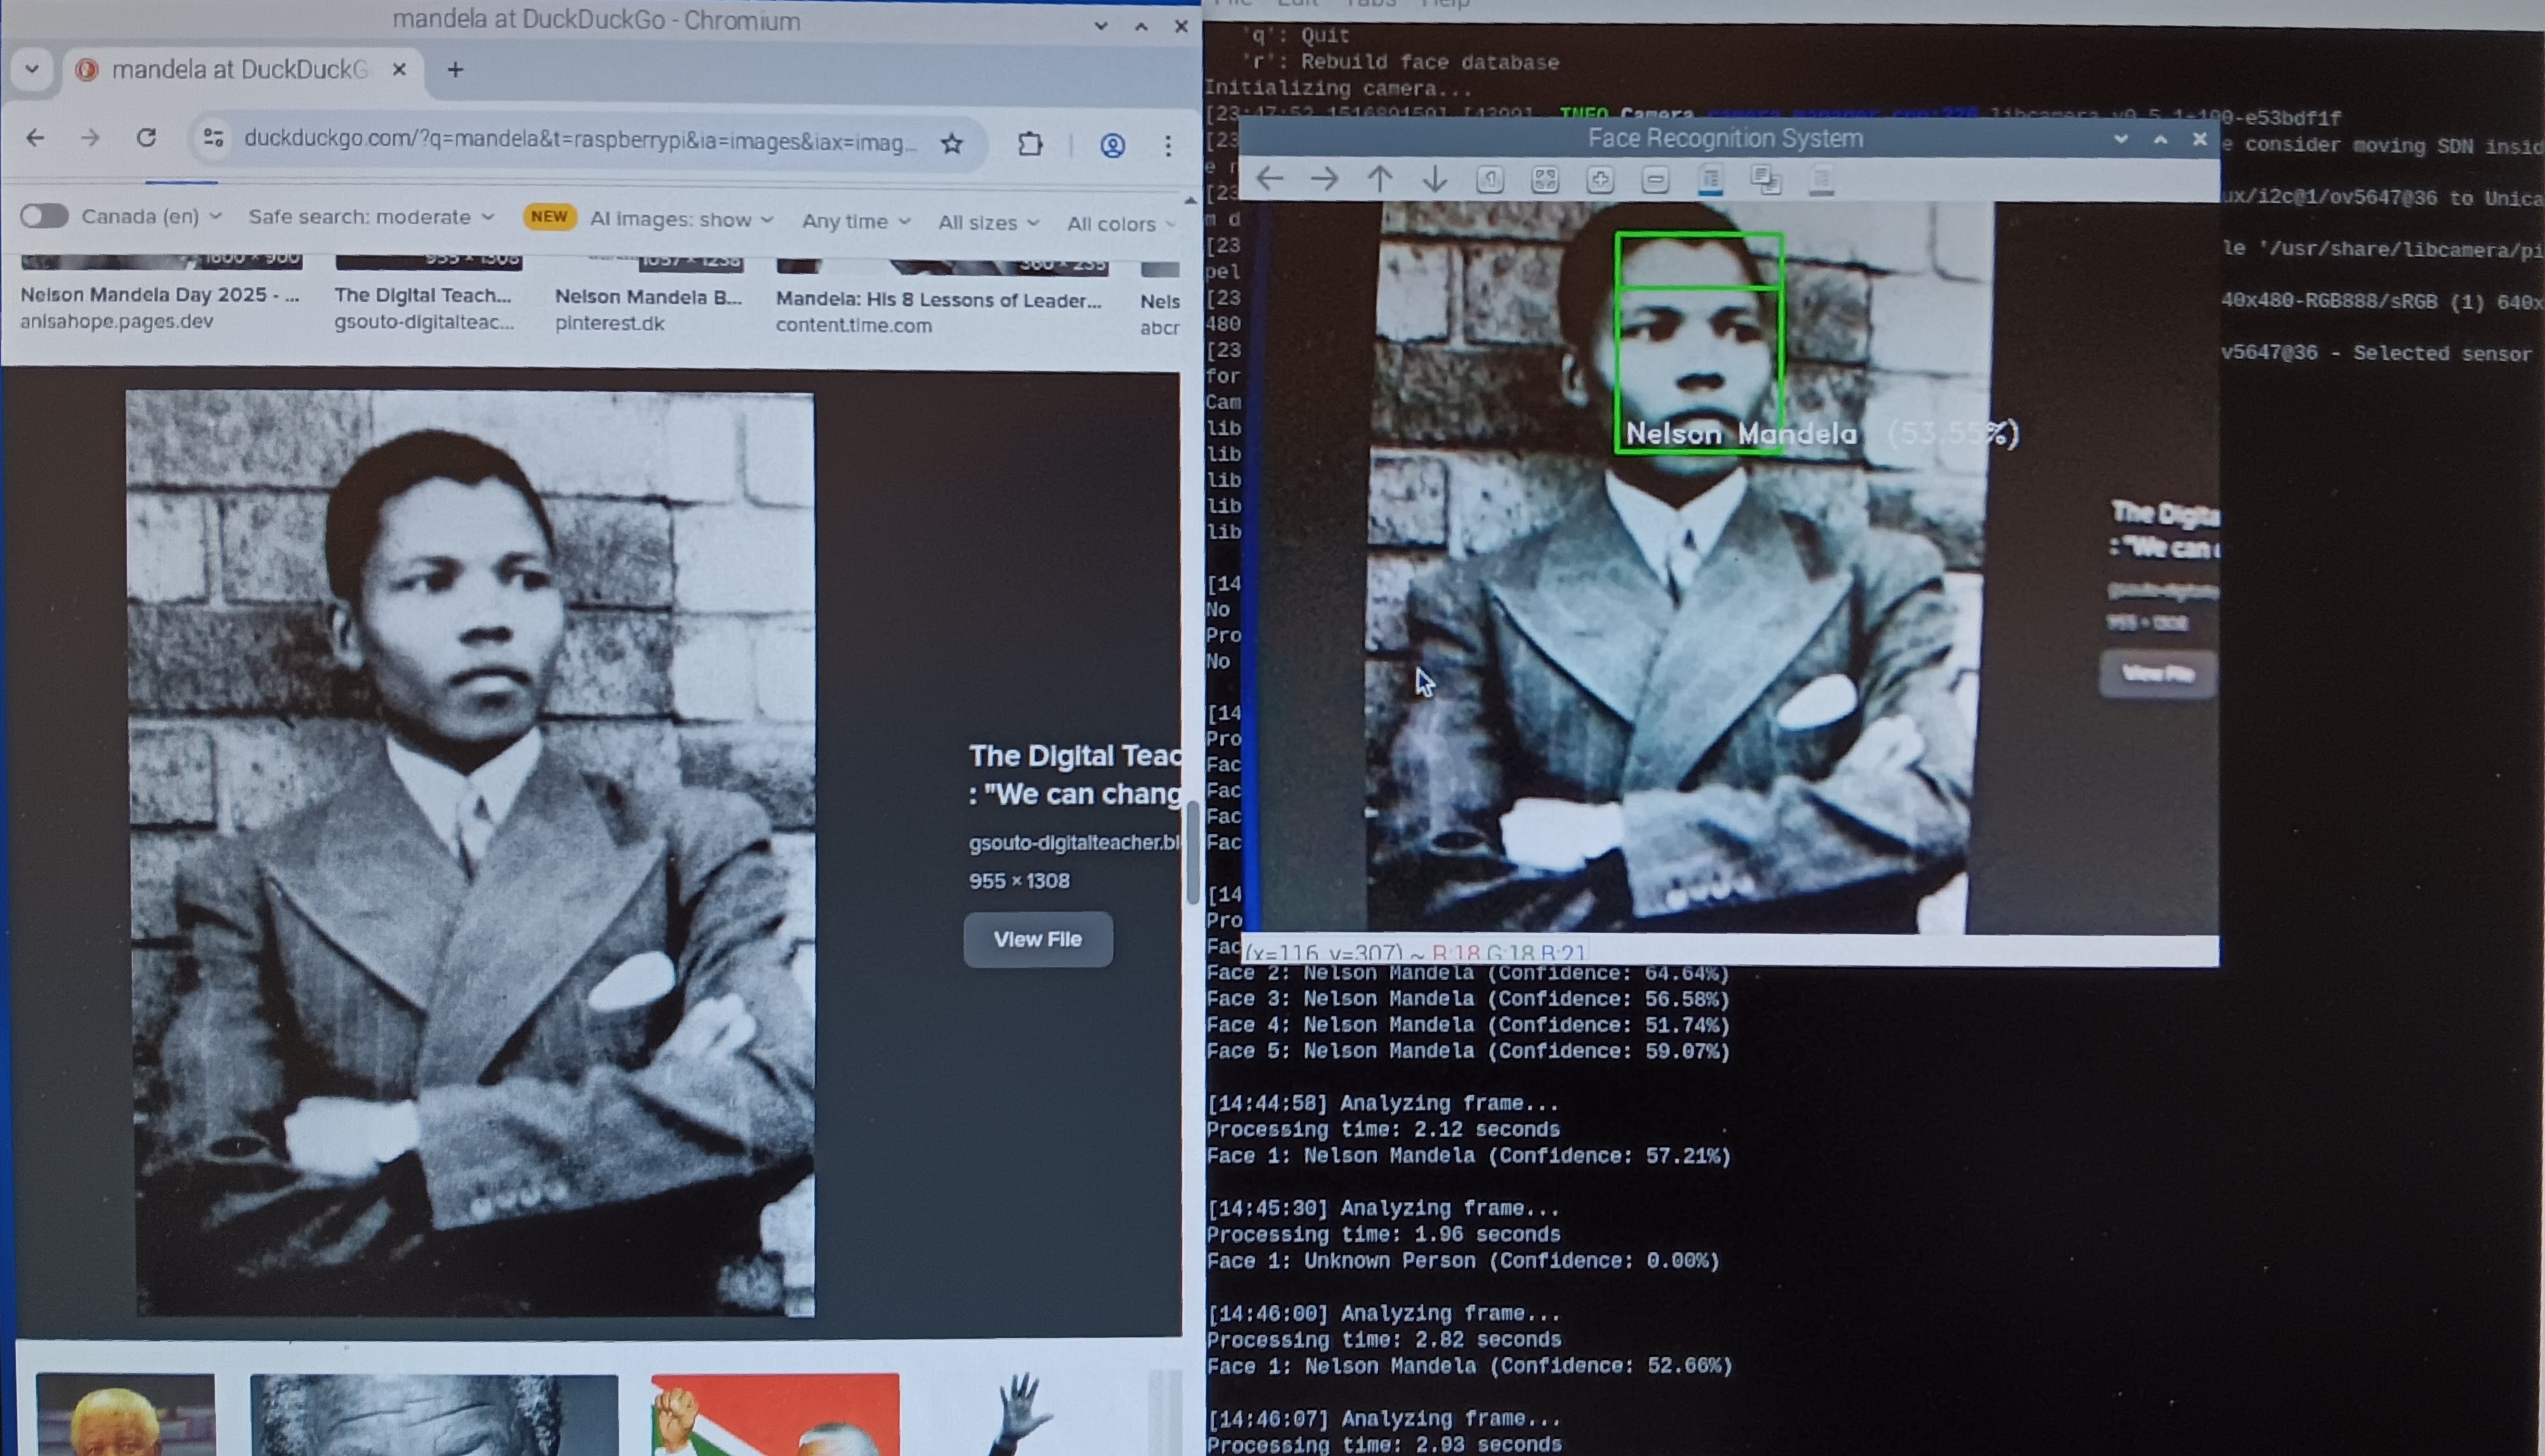Click the View File button

pyautogui.click(x=1037, y=938)
